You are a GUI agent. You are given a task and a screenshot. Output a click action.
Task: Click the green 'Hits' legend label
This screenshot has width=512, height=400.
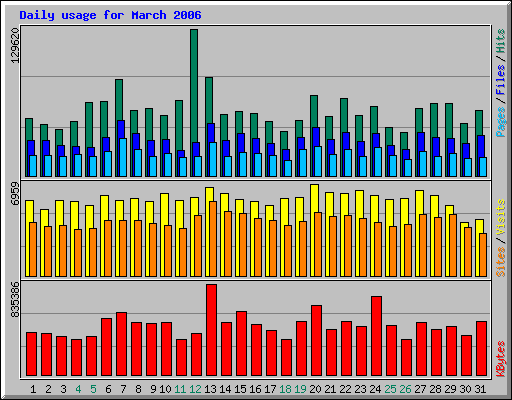pyautogui.click(x=501, y=41)
